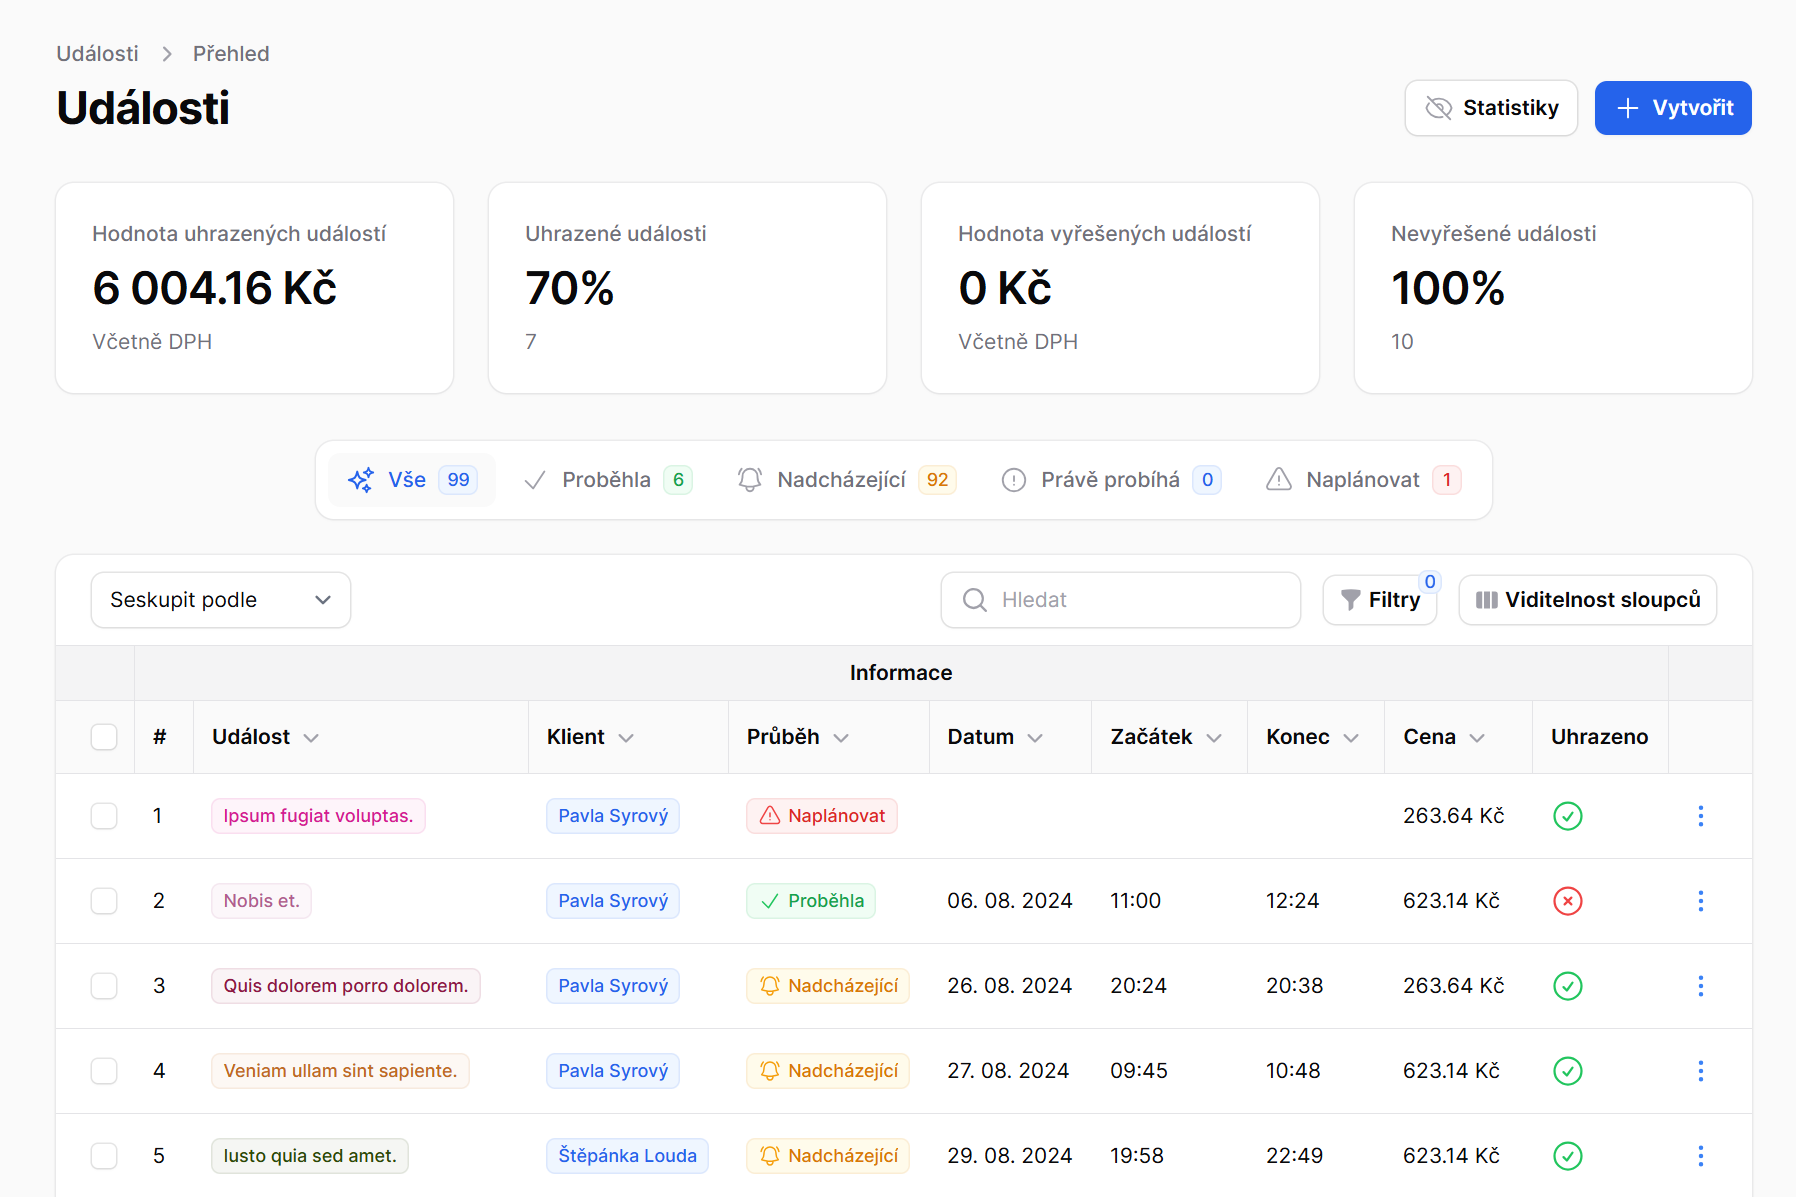The height and width of the screenshot is (1197, 1796).
Task: Sort by the Událost column header
Action: pos(265,737)
